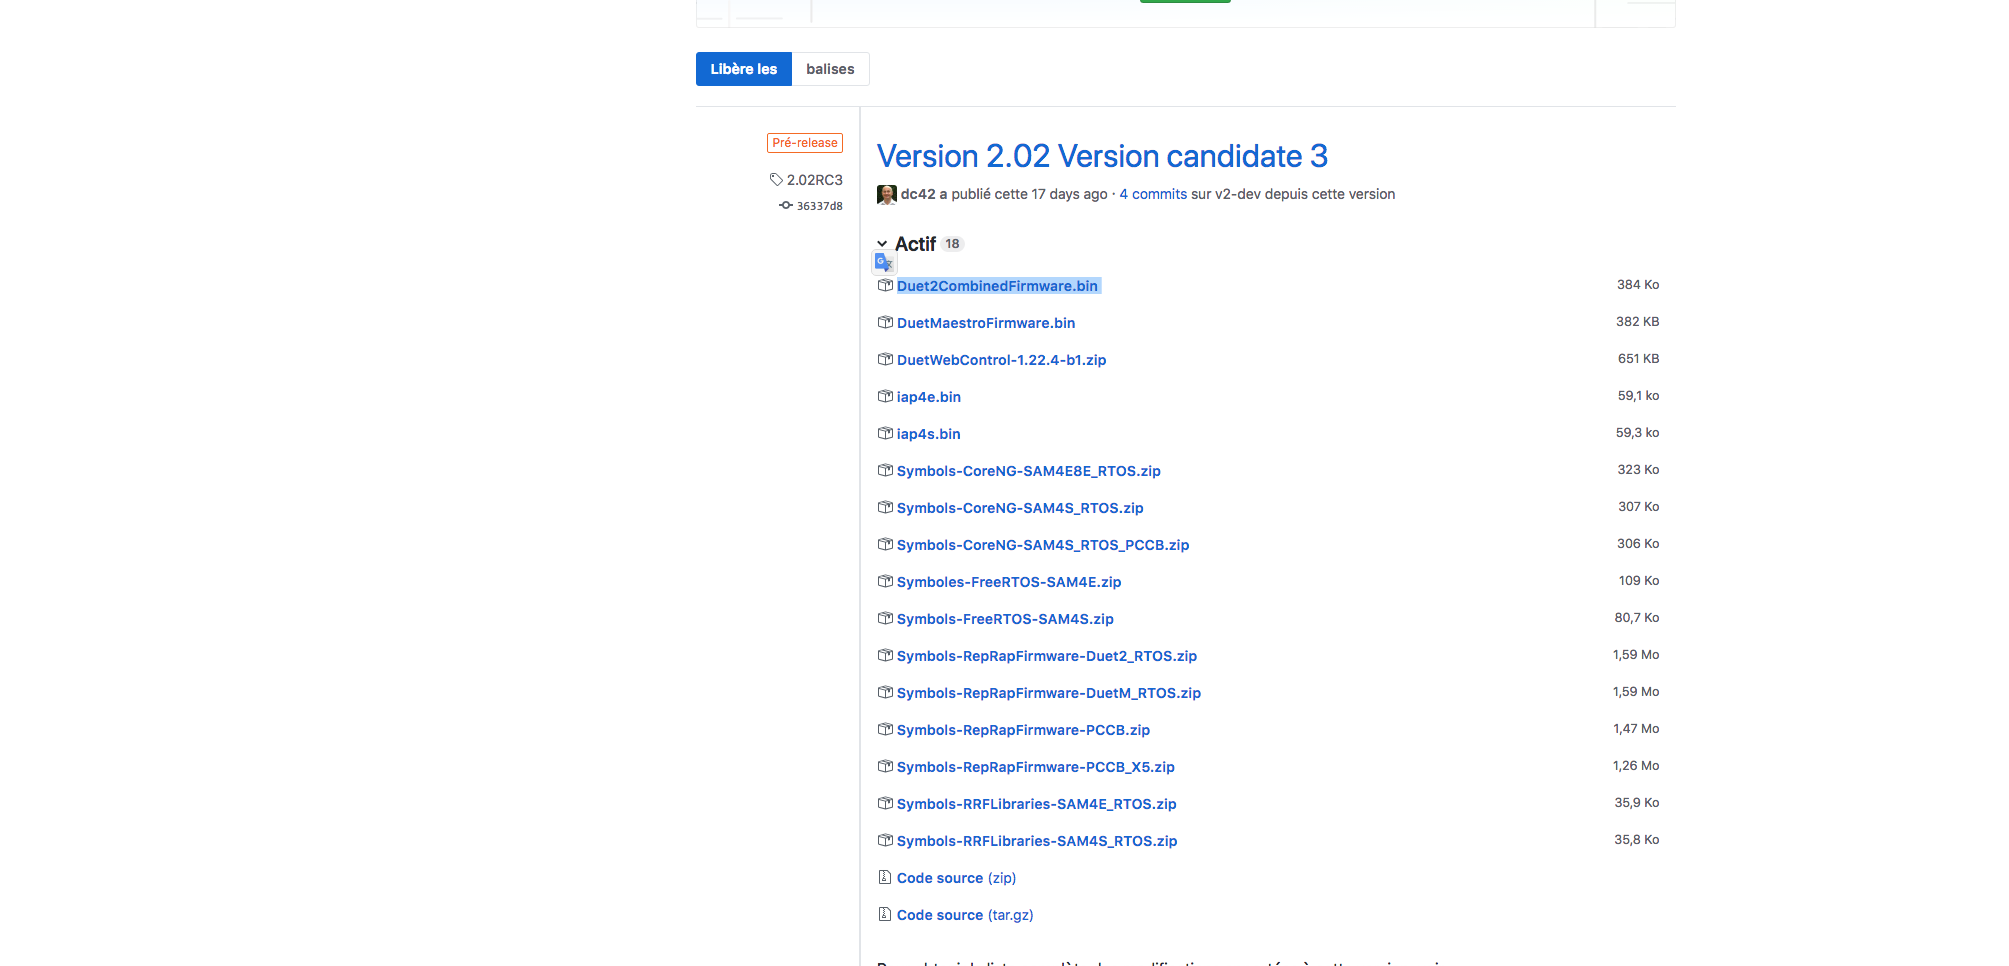Click the package icon beside iap4s.bin
The width and height of the screenshot is (2009, 966).
[885, 433]
